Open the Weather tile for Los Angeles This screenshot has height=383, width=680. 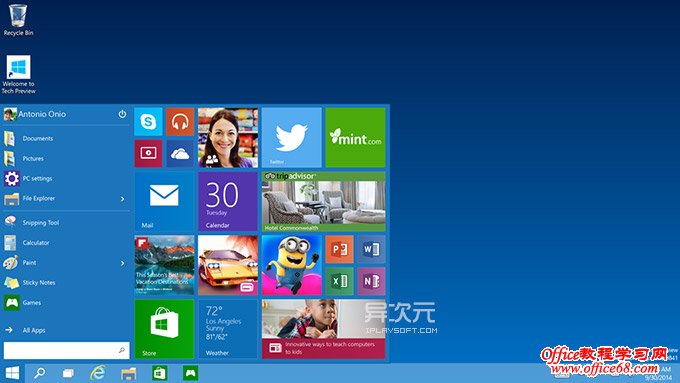(x=228, y=329)
